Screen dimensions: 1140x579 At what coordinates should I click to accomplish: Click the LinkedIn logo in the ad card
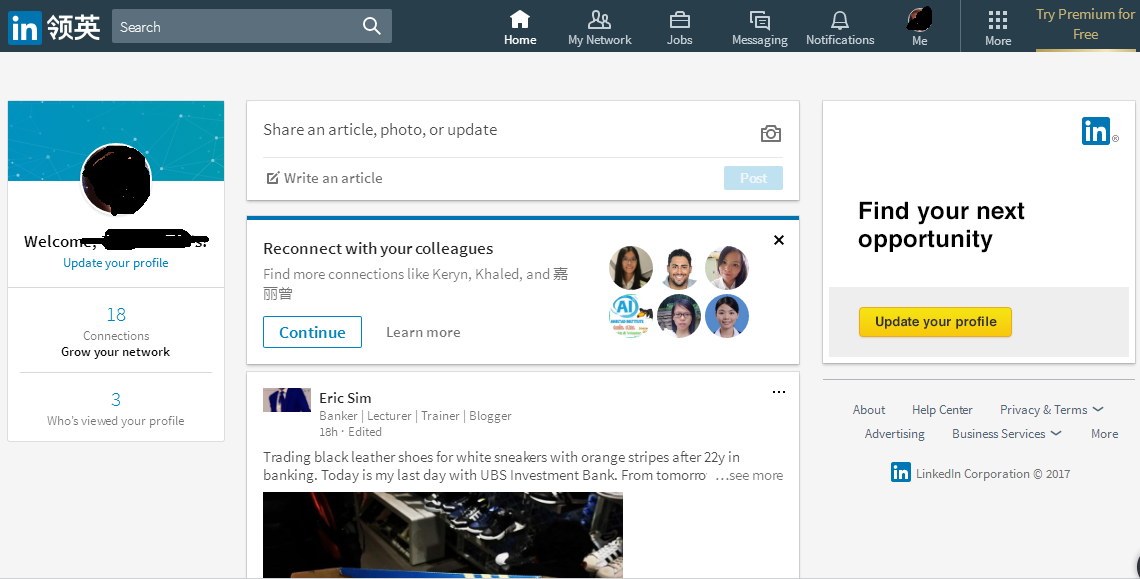tap(1096, 131)
